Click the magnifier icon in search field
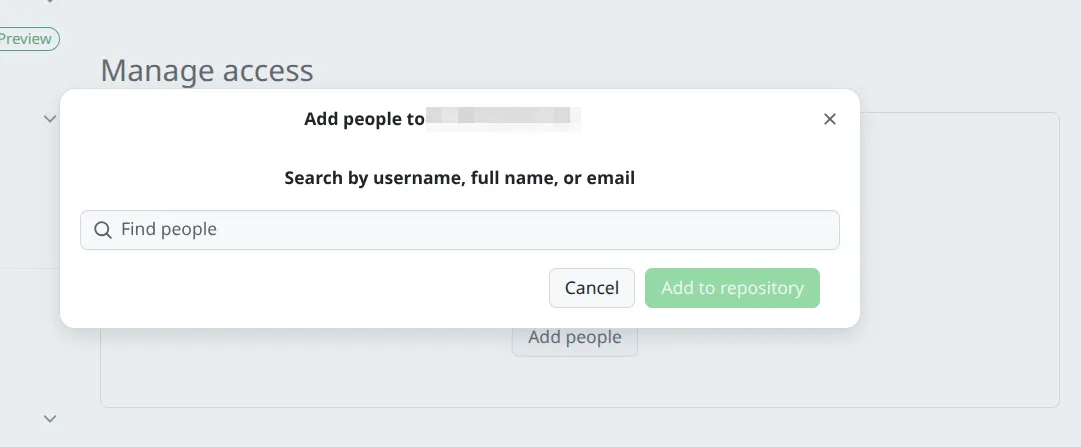 [x=102, y=230]
